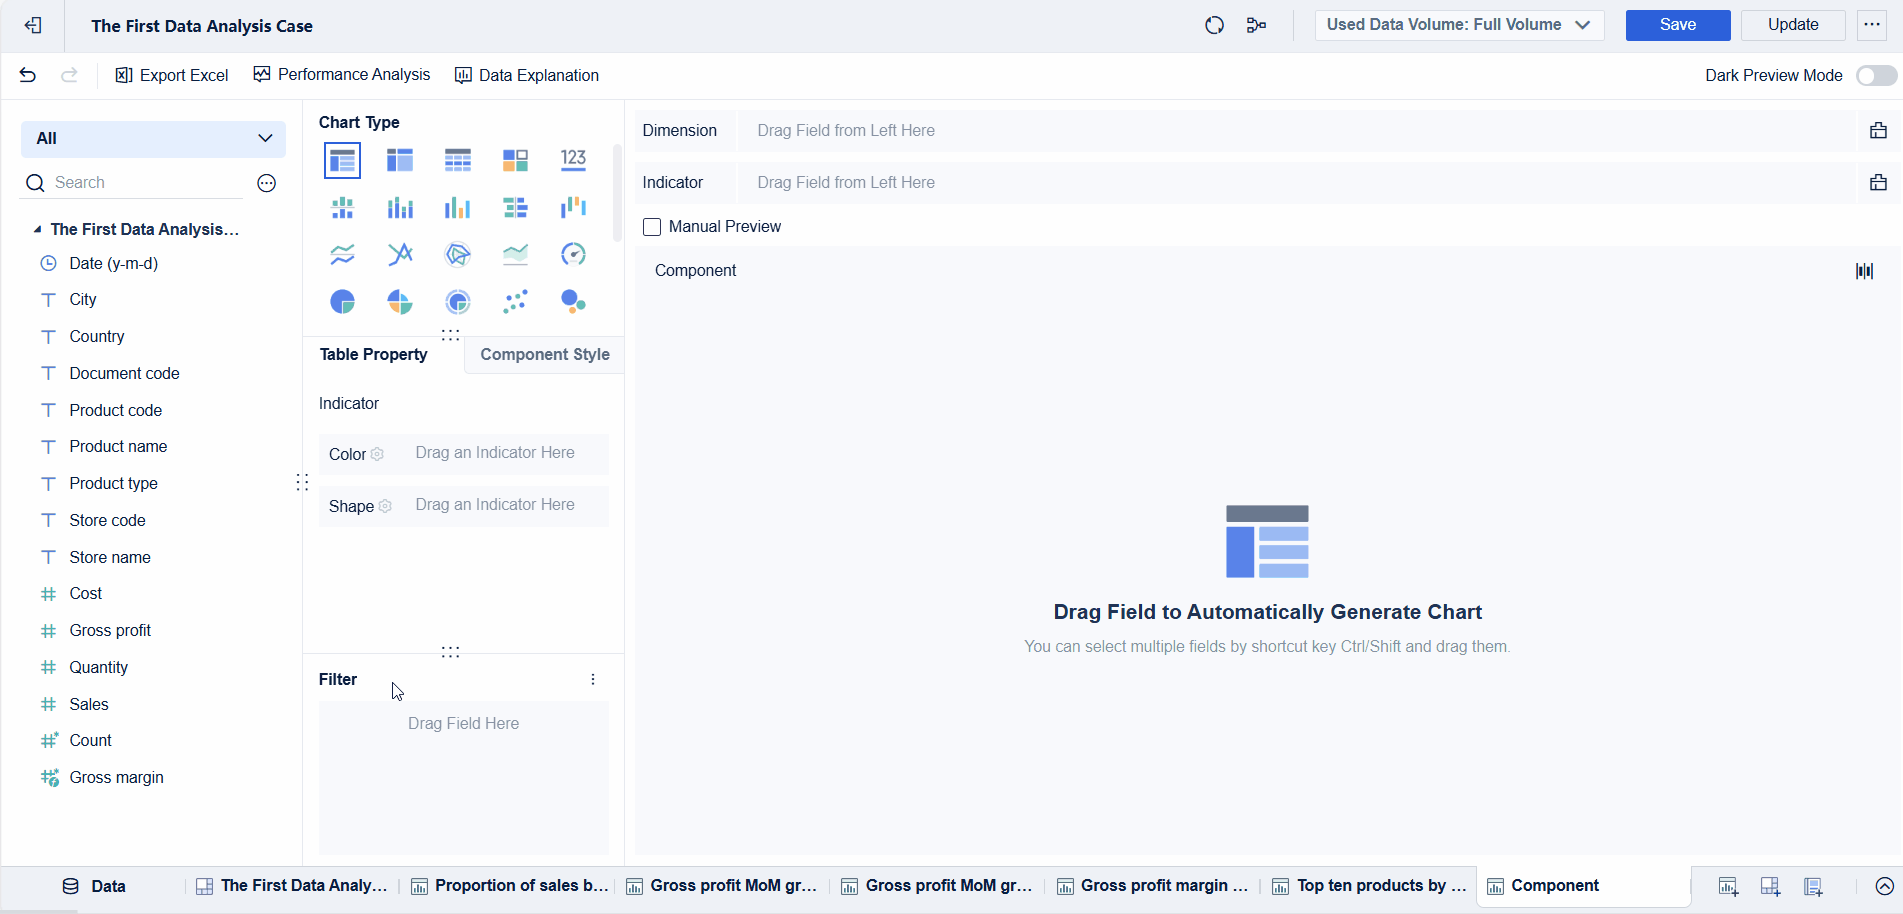This screenshot has height=914, width=1903.
Task: Pick the partitioned line chart type
Action: point(342,254)
